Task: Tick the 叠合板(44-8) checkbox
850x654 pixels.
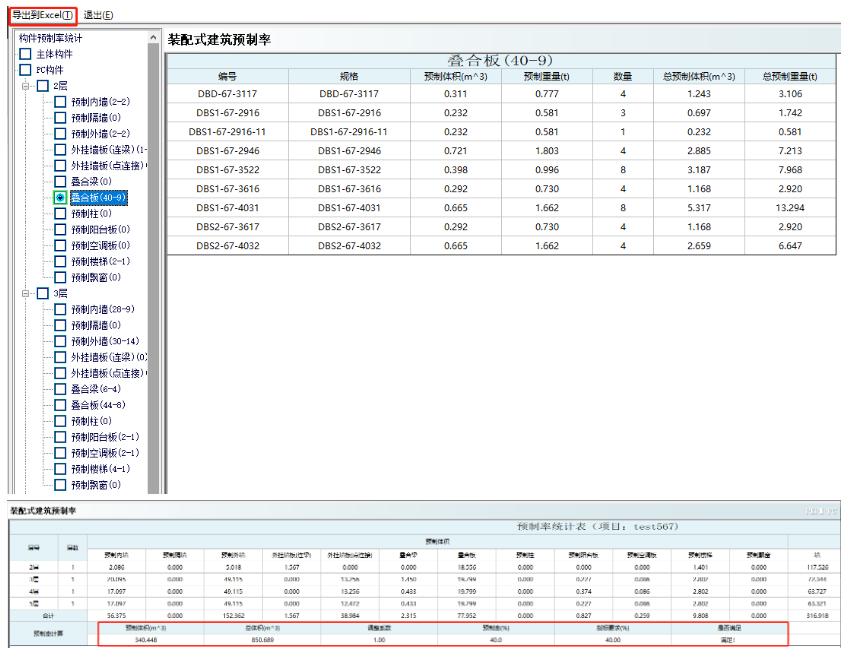Action: pyautogui.click(x=61, y=405)
